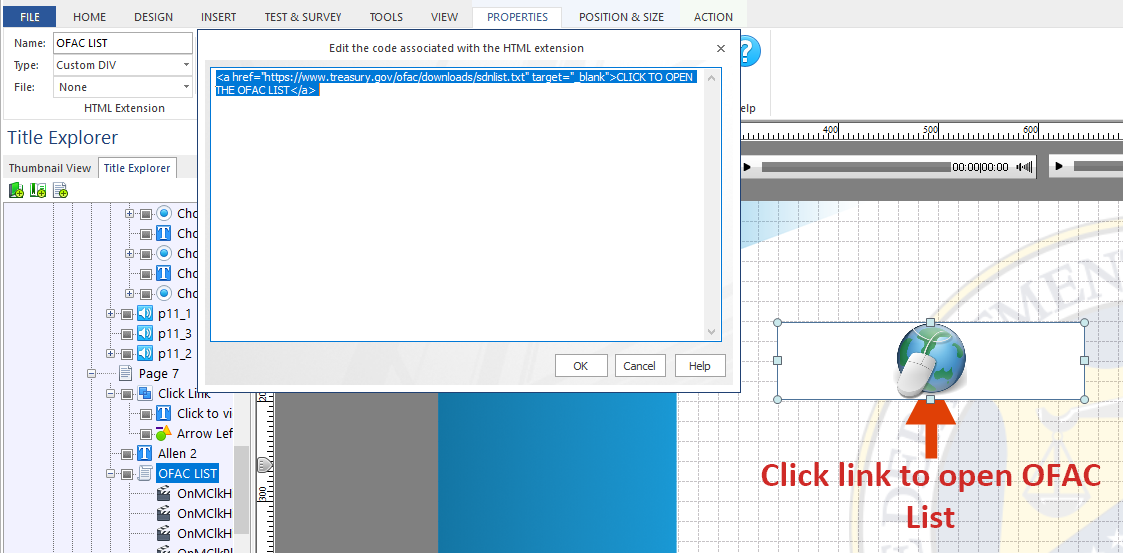Click the audio progress bar track
1123x553 pixels.
[x=856, y=167]
